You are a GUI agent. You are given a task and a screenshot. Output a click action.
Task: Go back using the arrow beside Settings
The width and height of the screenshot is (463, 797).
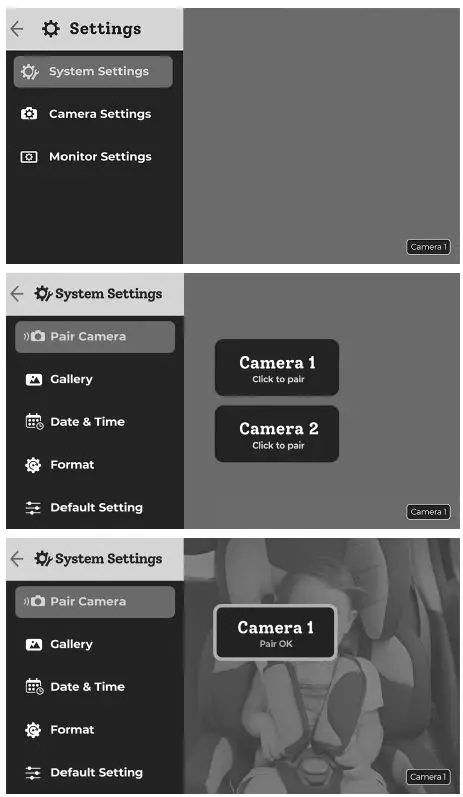(17, 29)
